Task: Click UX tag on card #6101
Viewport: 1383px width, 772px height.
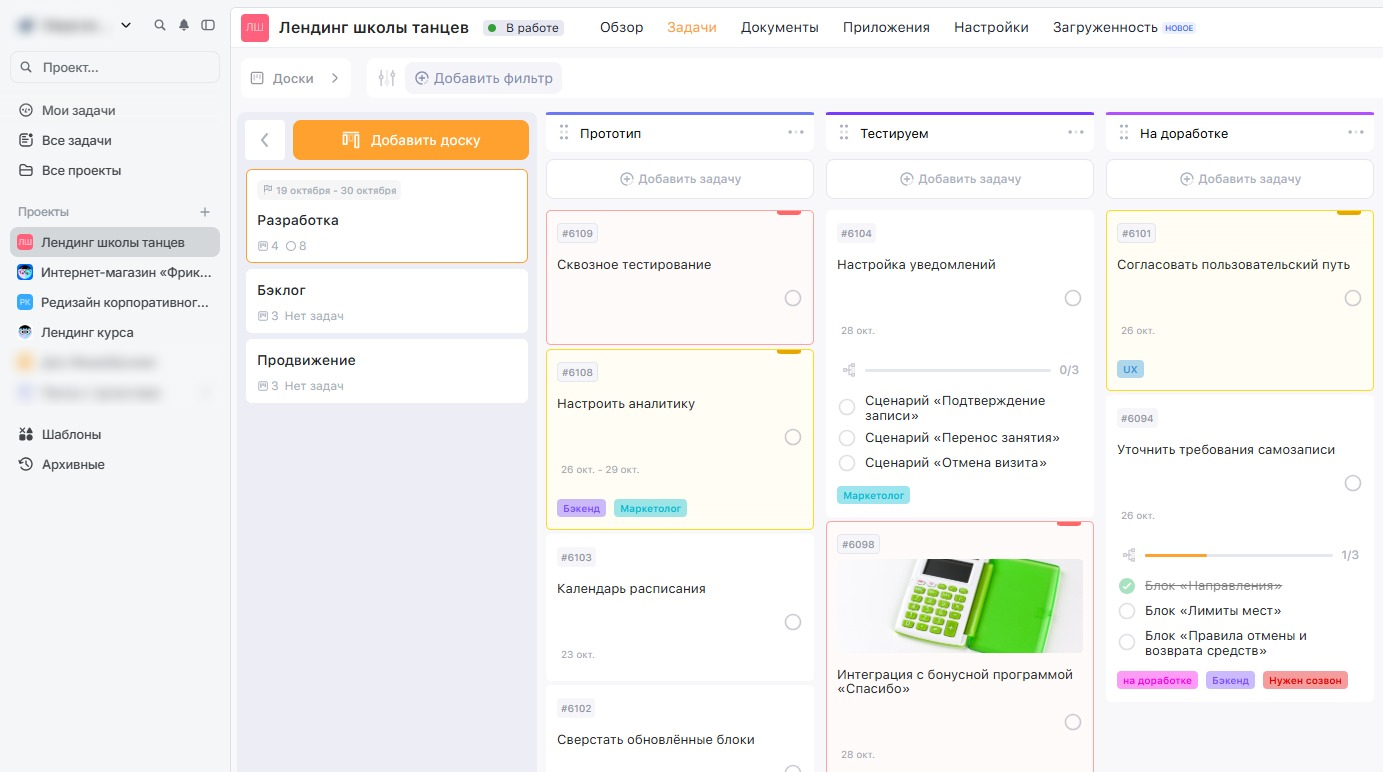Action: pyautogui.click(x=1130, y=369)
